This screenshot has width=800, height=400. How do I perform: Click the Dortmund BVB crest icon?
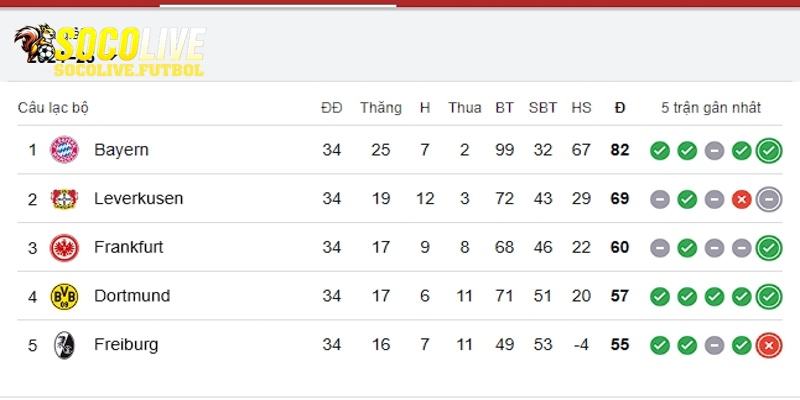point(64,296)
